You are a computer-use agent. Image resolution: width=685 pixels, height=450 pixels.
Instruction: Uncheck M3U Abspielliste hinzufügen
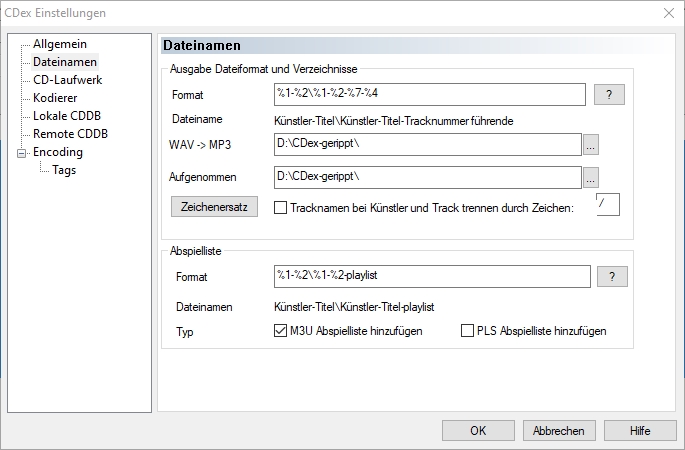281,331
